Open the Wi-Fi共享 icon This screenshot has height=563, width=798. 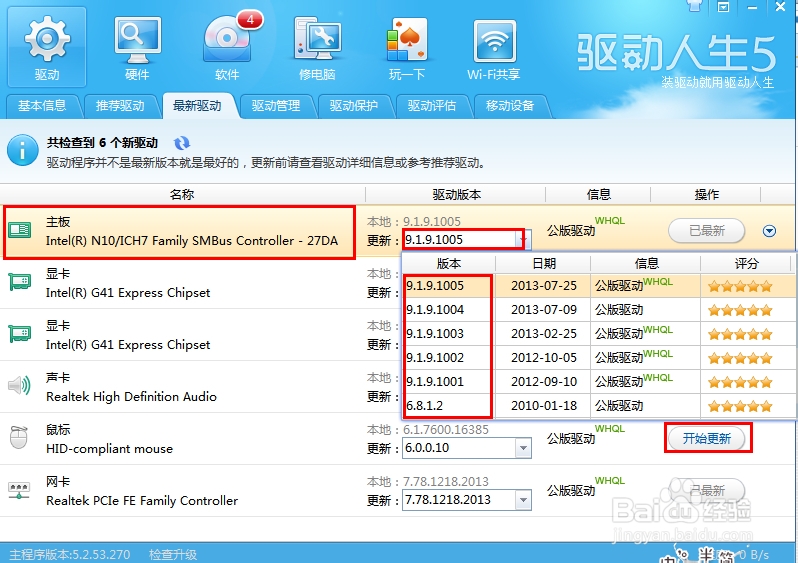point(494,47)
